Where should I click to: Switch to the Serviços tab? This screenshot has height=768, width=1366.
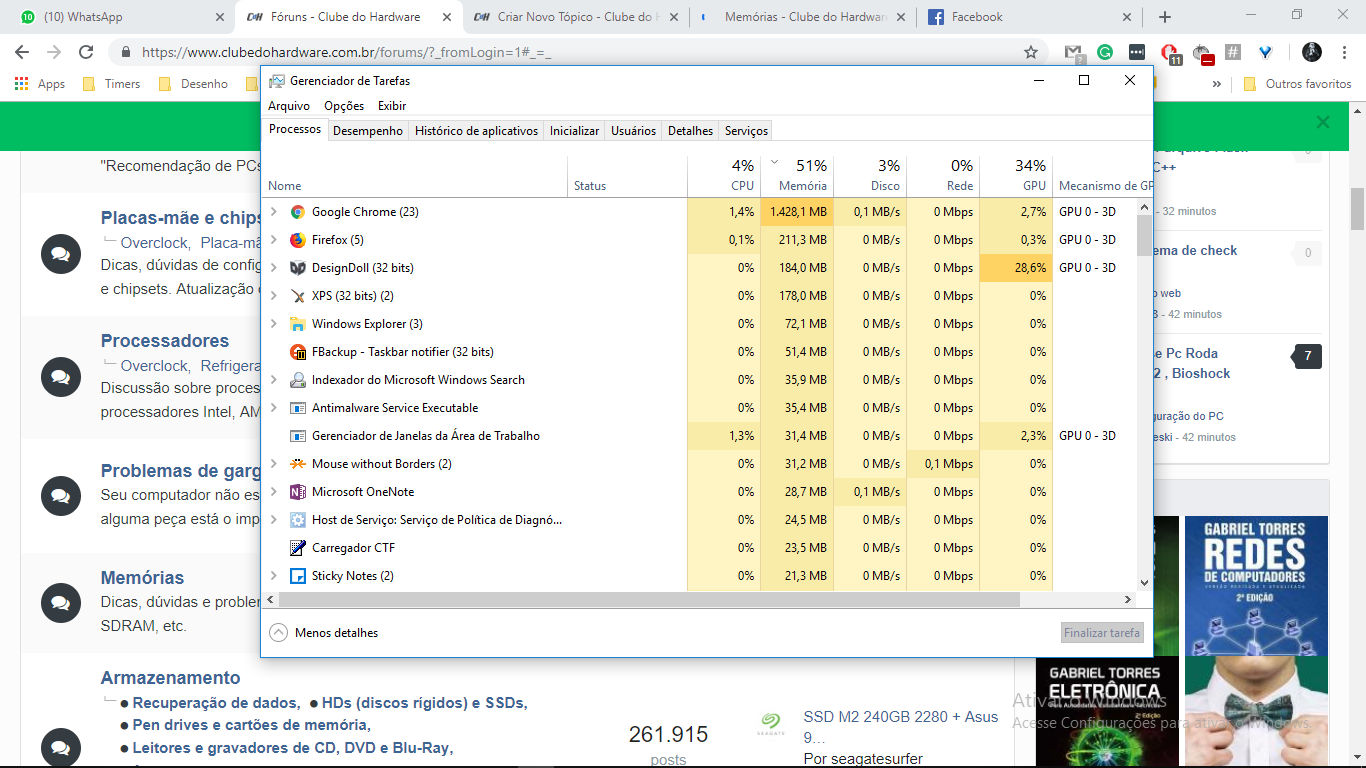(747, 131)
